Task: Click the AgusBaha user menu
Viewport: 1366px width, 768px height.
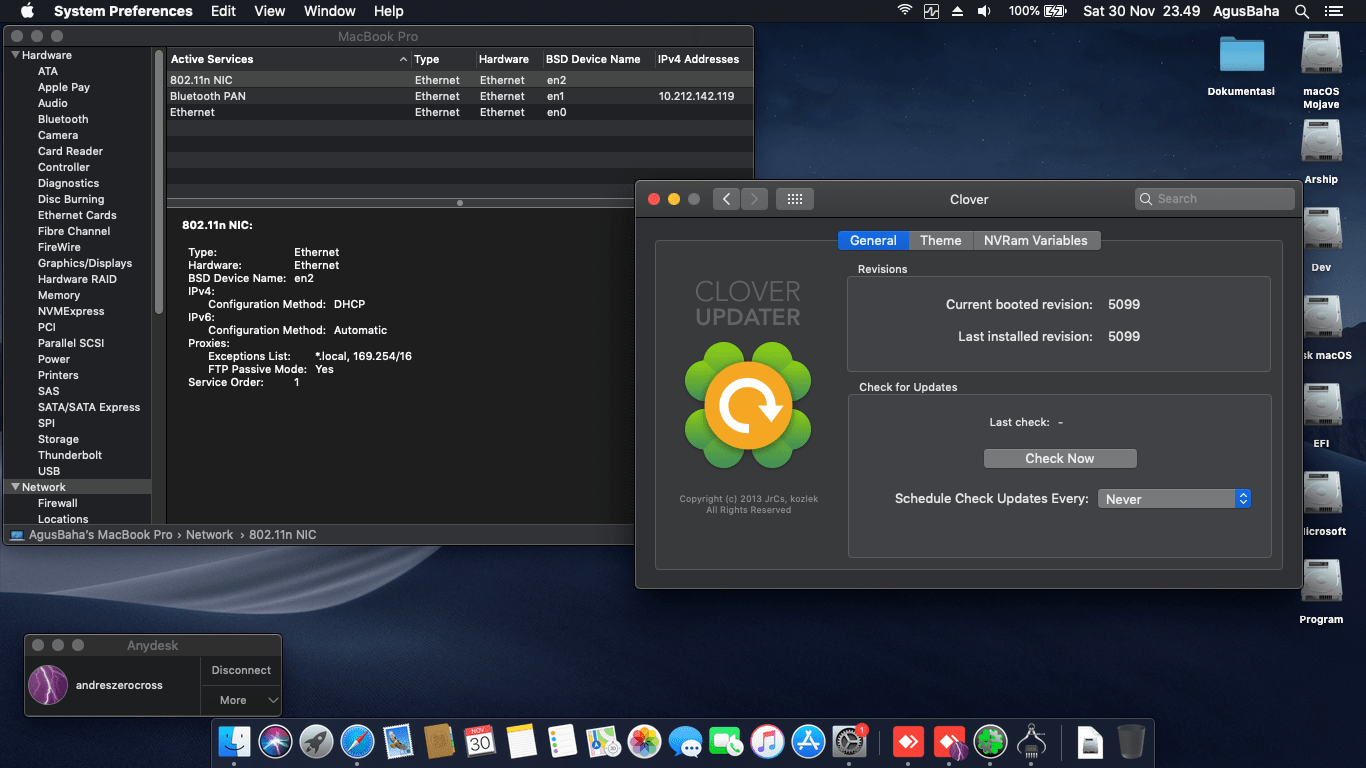Action: [x=1246, y=11]
